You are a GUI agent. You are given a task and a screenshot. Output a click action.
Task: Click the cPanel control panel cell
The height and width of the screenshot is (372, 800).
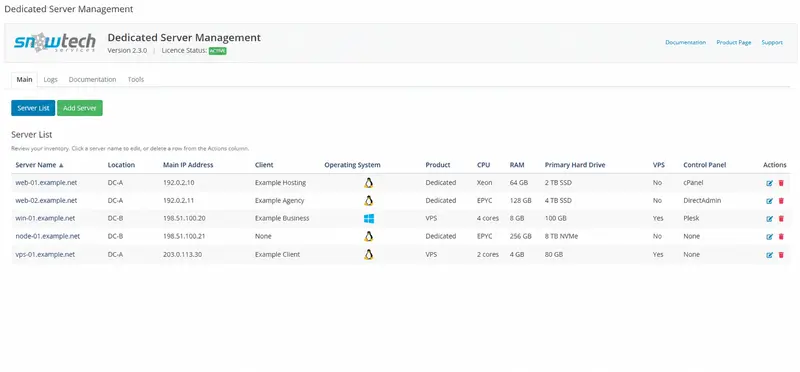(x=693, y=183)
